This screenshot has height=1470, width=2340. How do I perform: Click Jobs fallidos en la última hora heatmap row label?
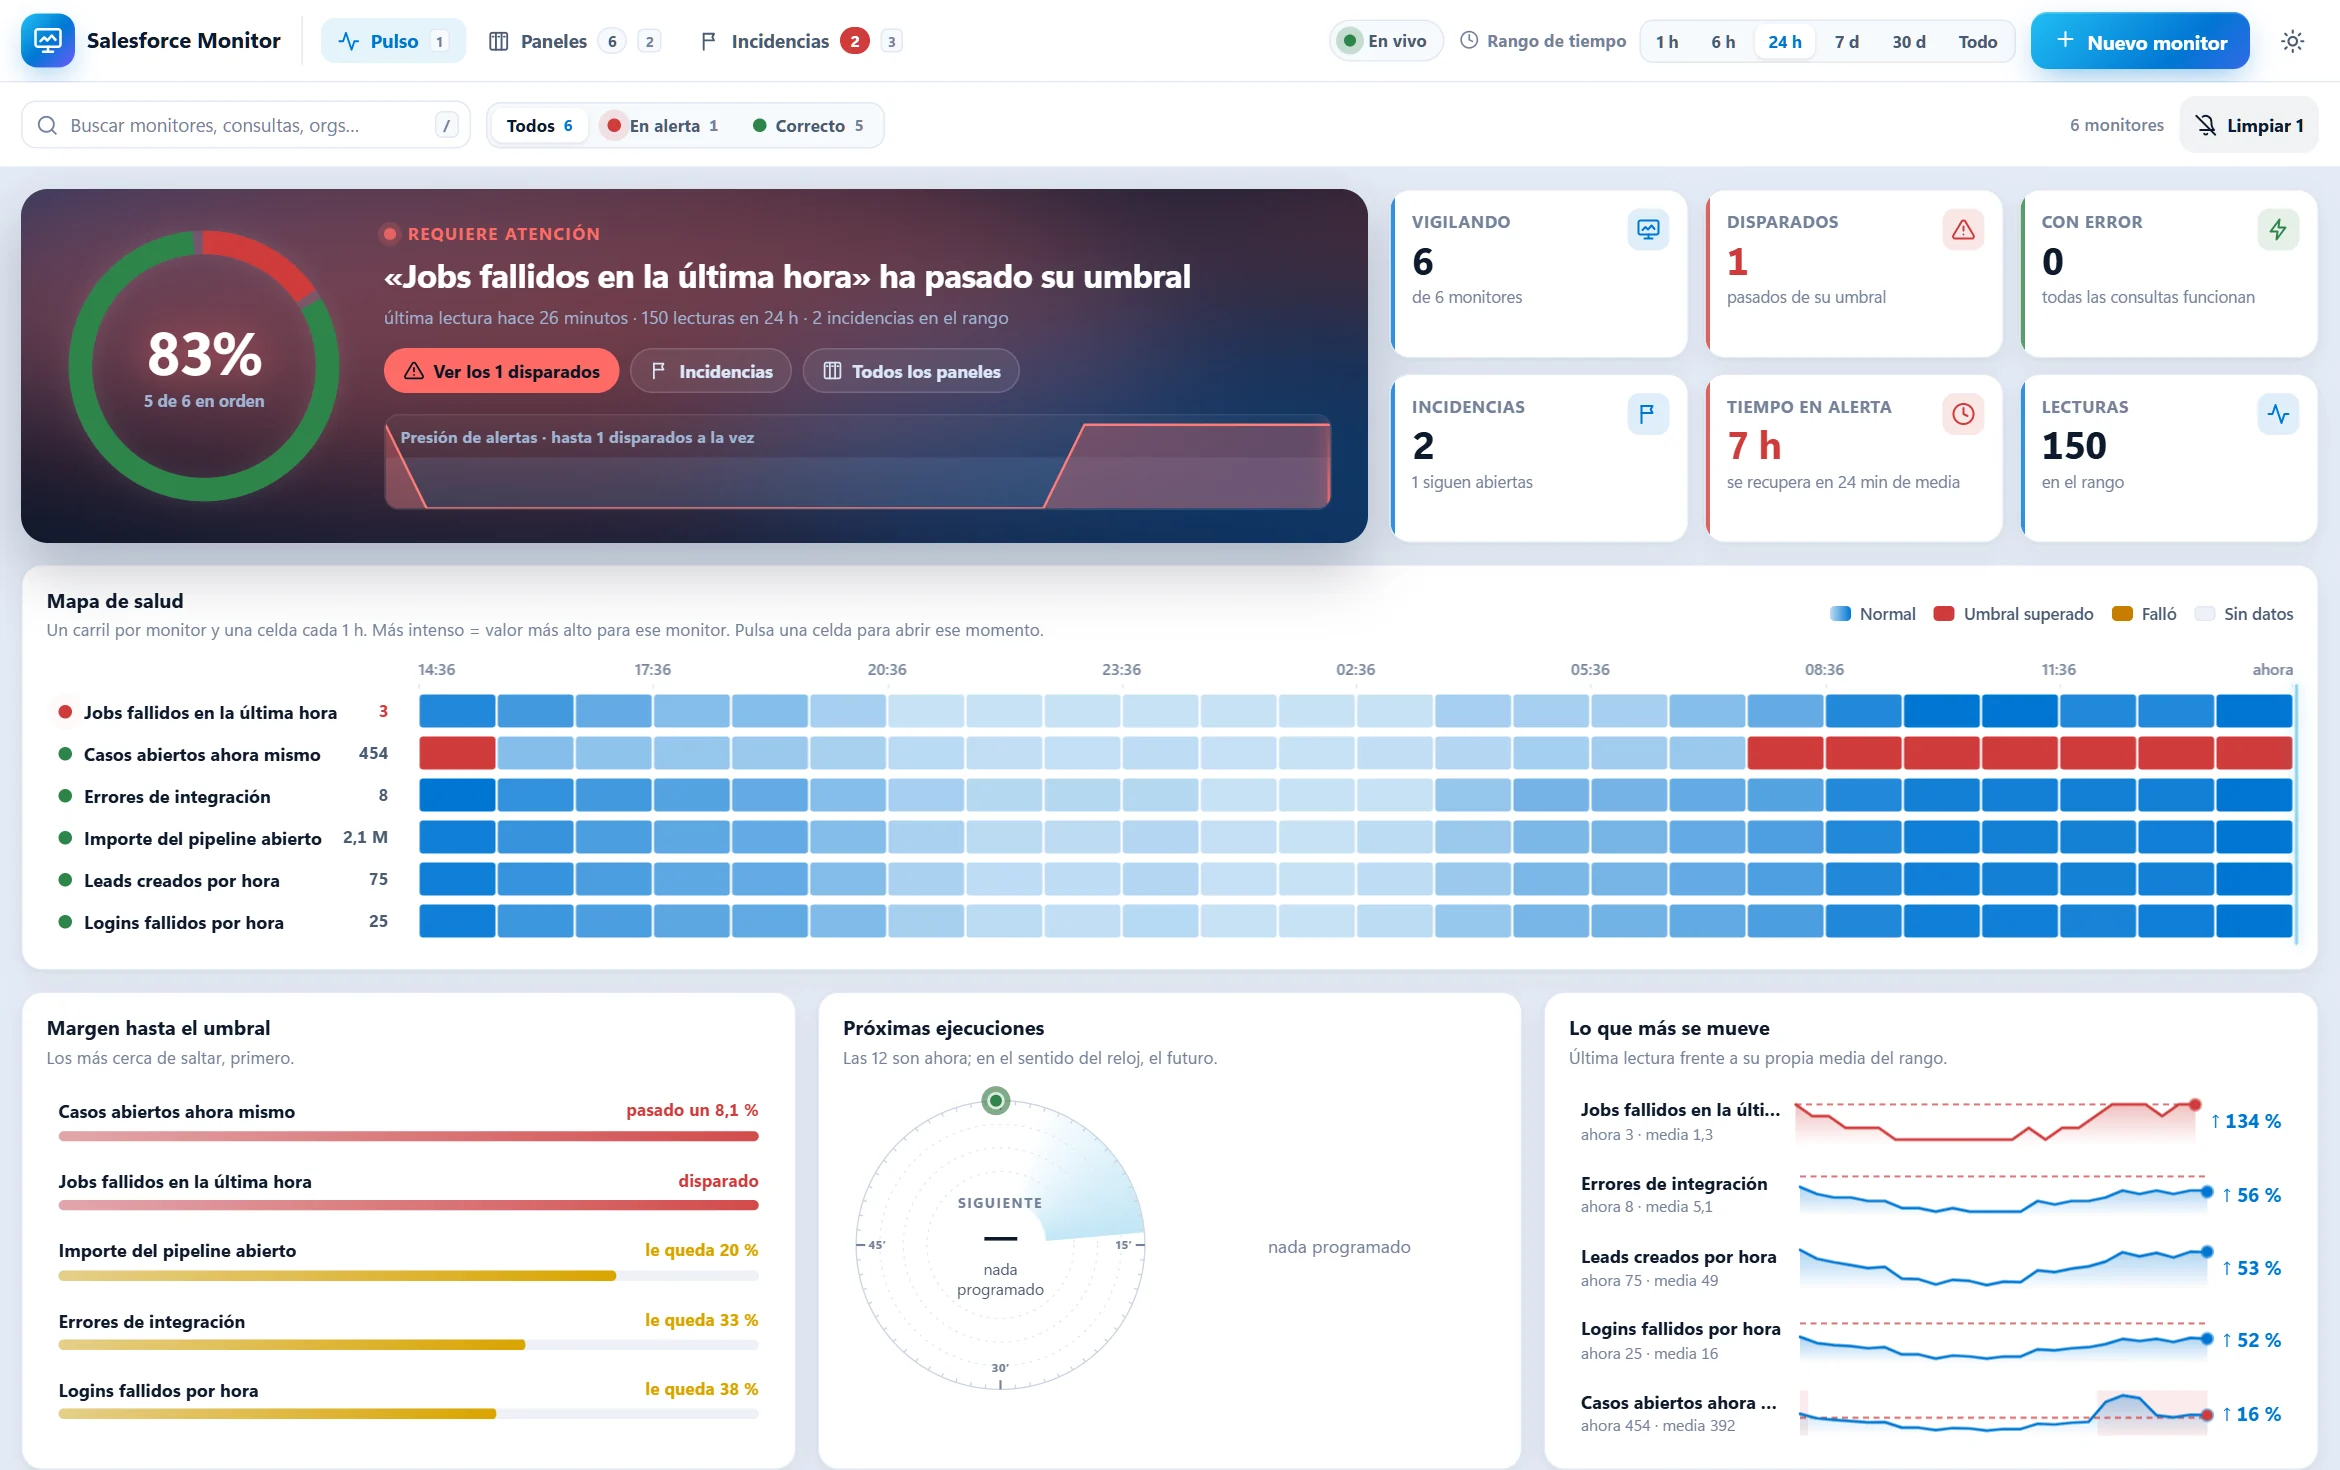coord(210,712)
